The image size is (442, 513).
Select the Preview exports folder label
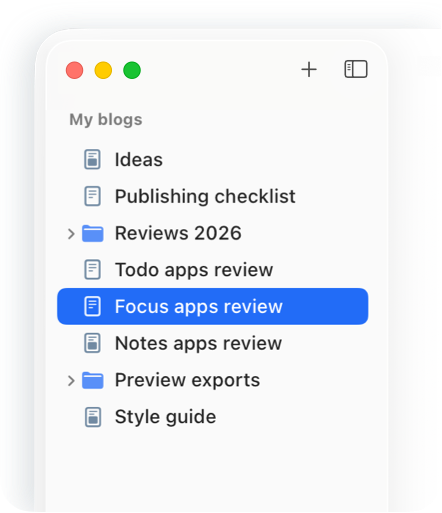click(187, 380)
